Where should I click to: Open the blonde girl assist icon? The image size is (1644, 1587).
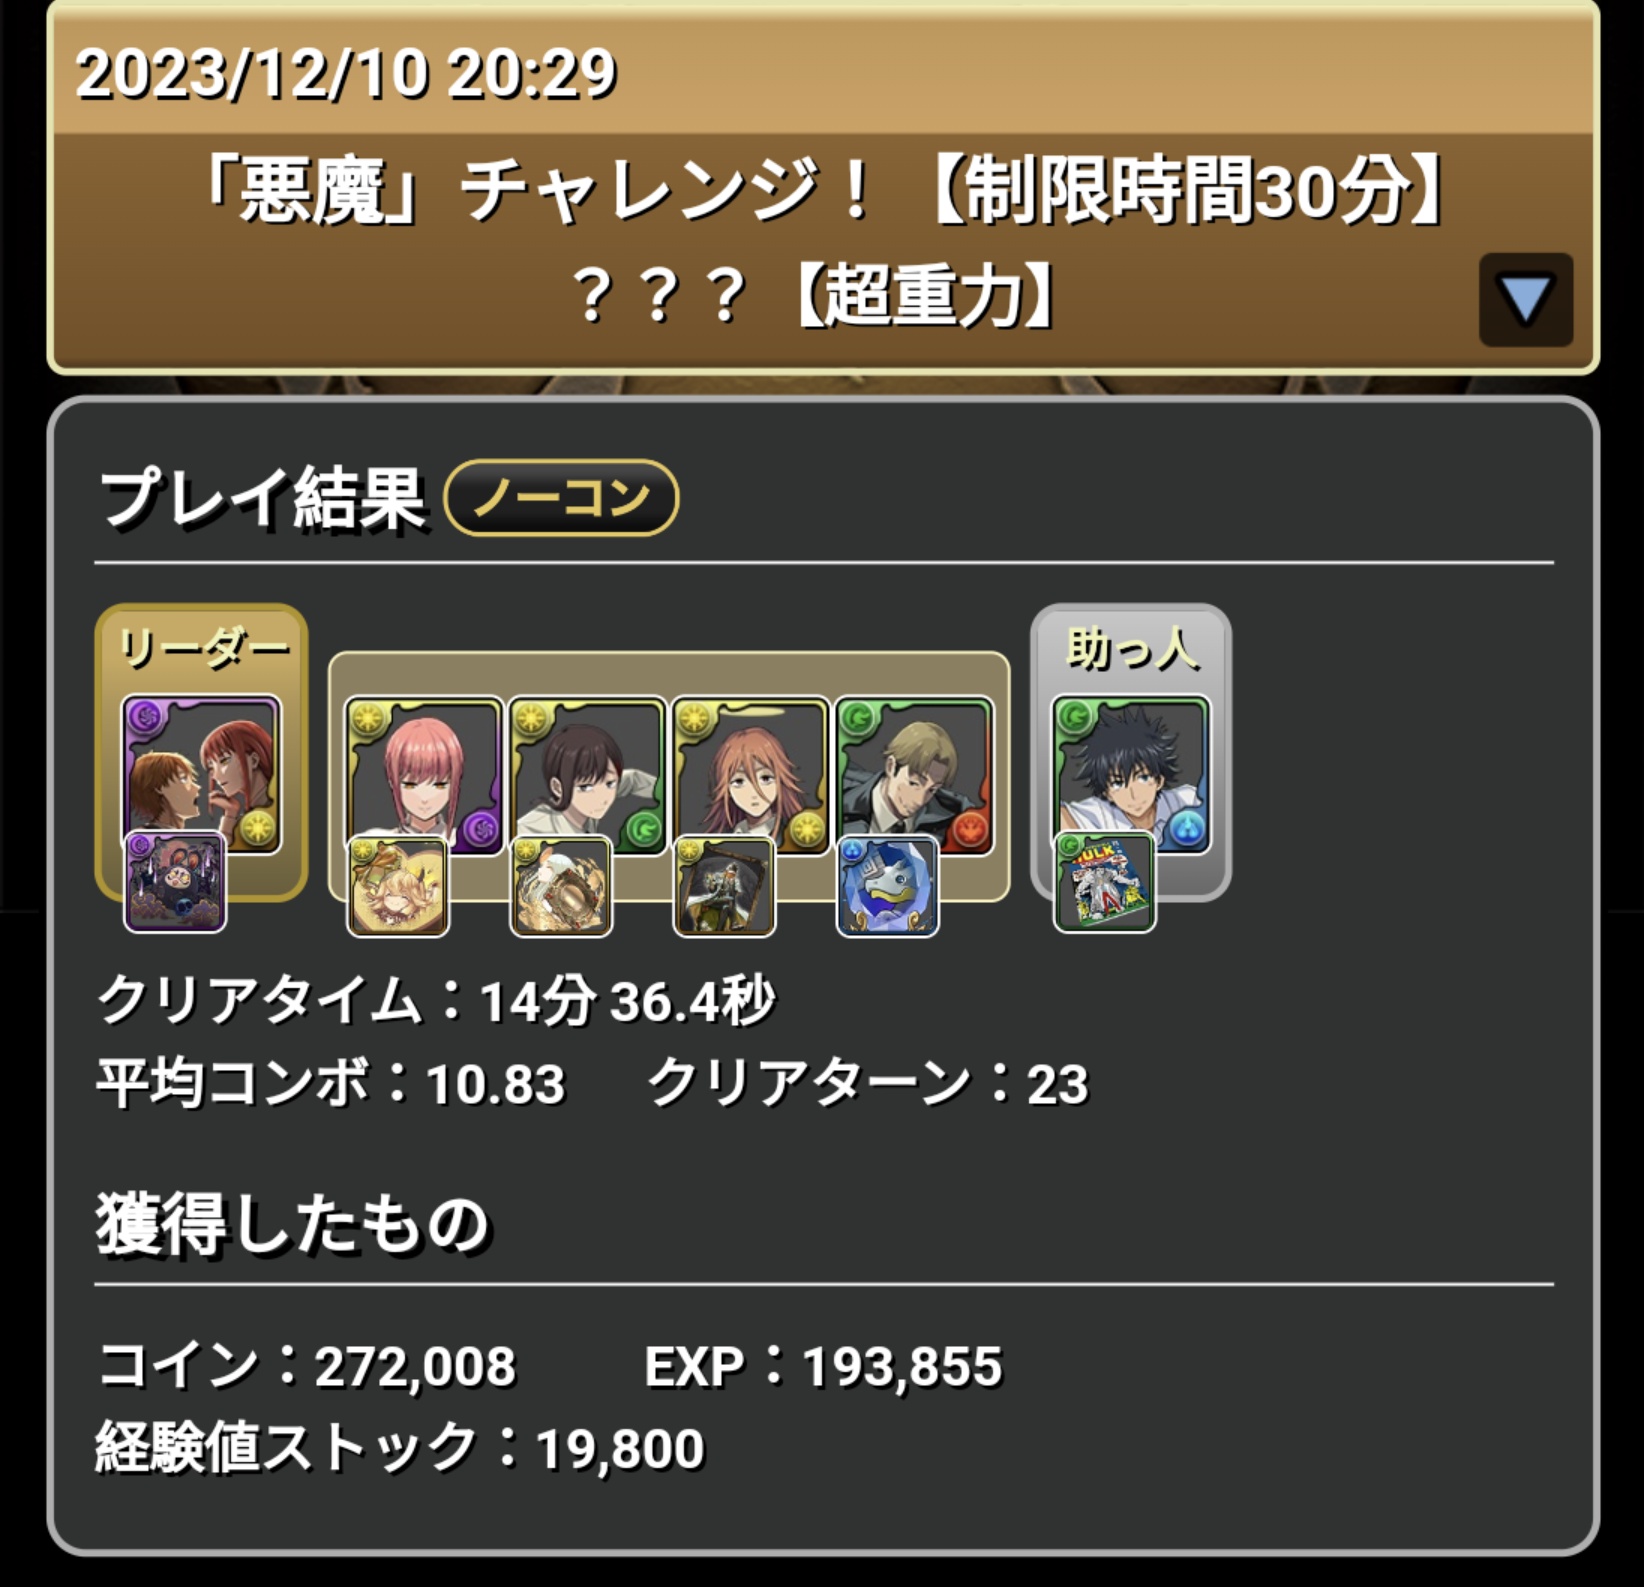[398, 886]
